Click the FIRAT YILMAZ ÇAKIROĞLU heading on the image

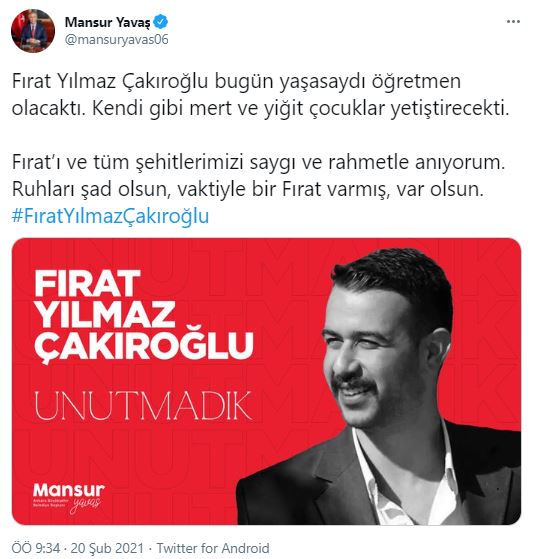tap(144, 316)
